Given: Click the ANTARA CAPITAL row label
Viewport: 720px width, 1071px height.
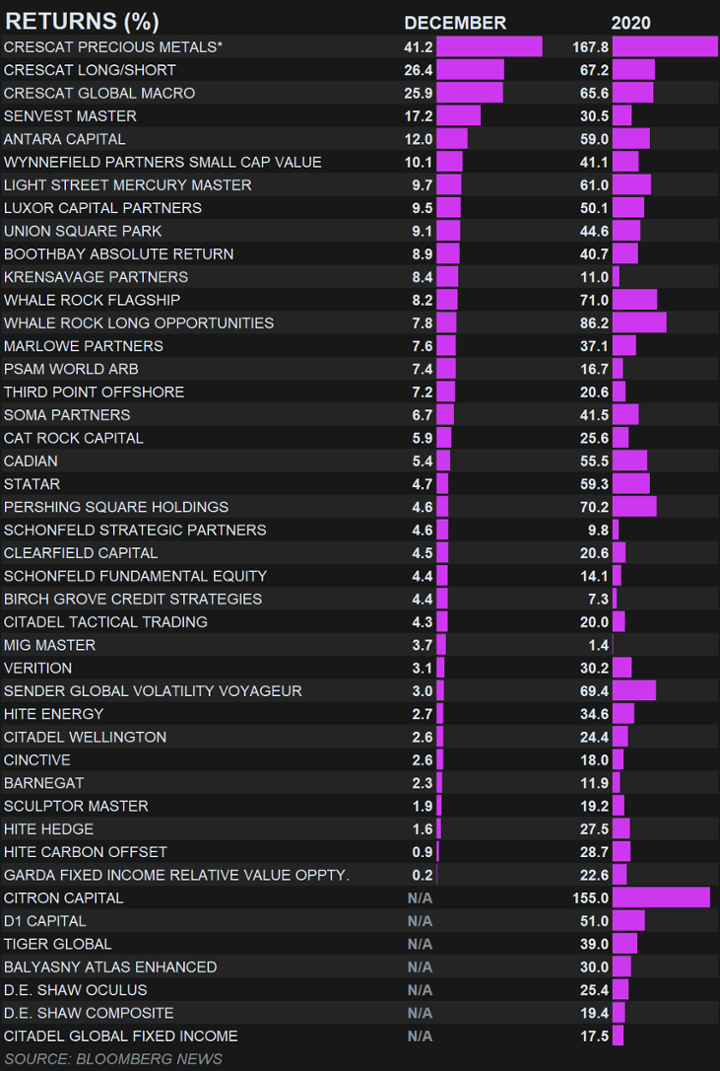Looking at the screenshot, I should 64,139.
